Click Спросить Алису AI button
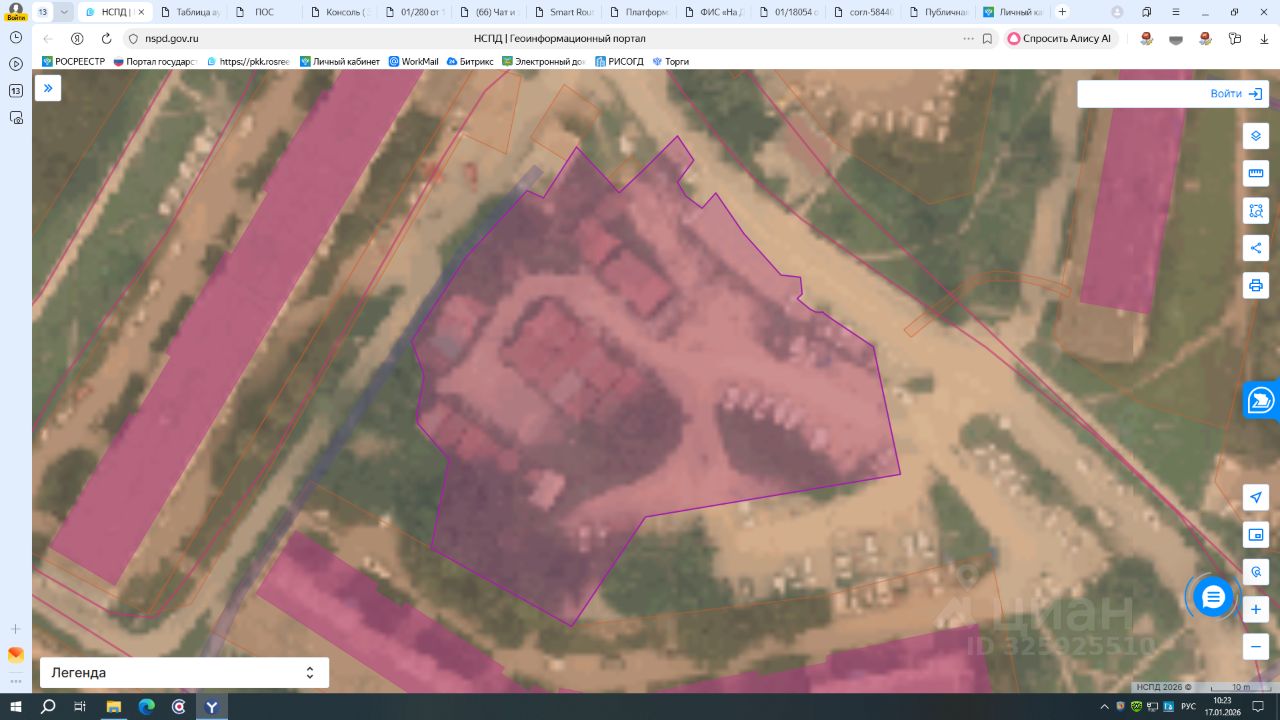 (1059, 38)
